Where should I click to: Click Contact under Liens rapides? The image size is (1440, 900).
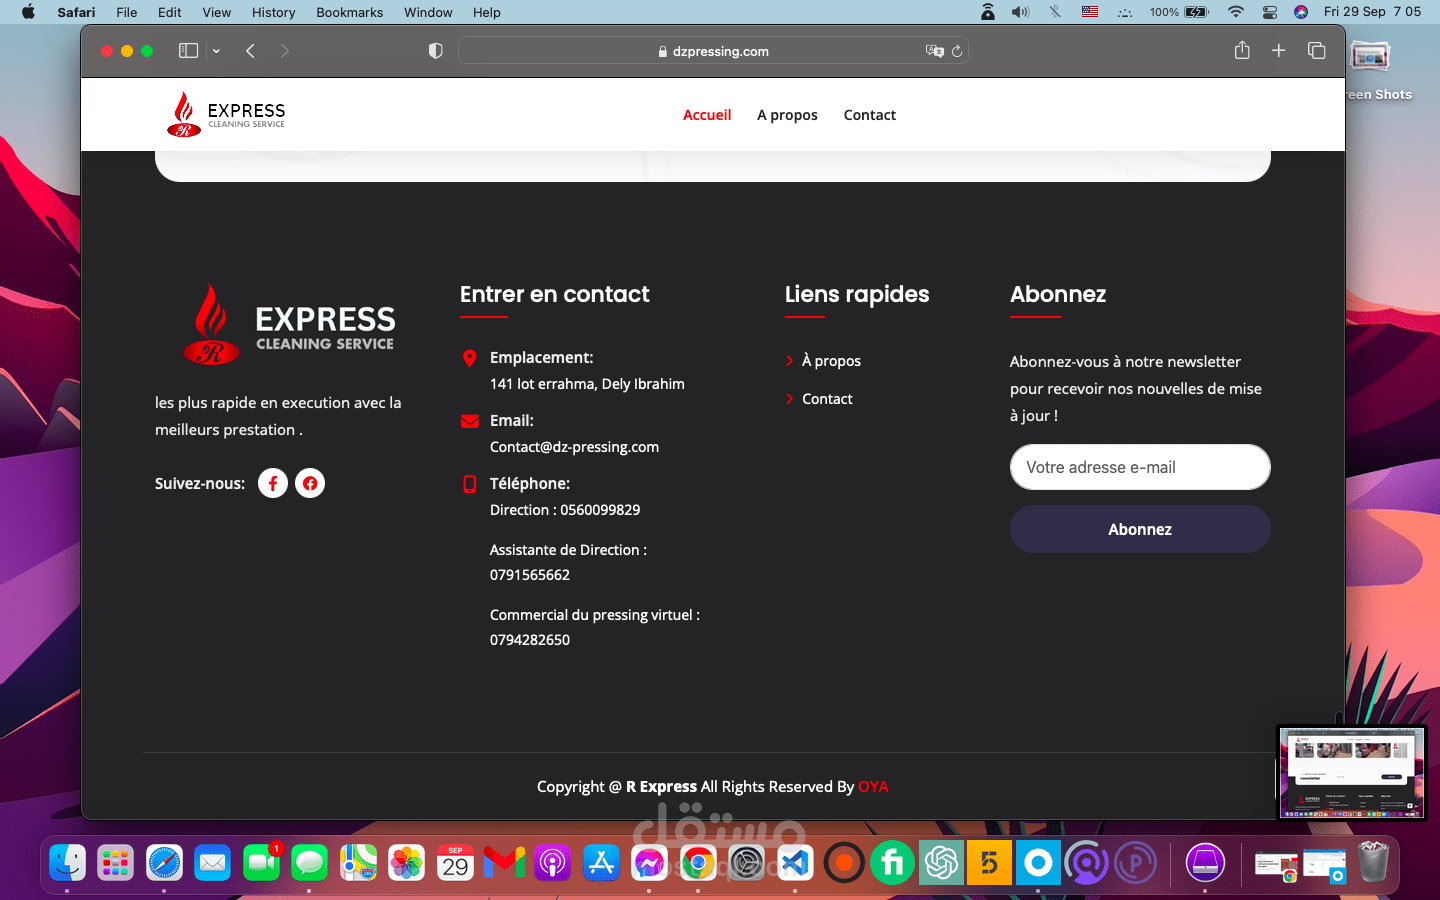[827, 399]
